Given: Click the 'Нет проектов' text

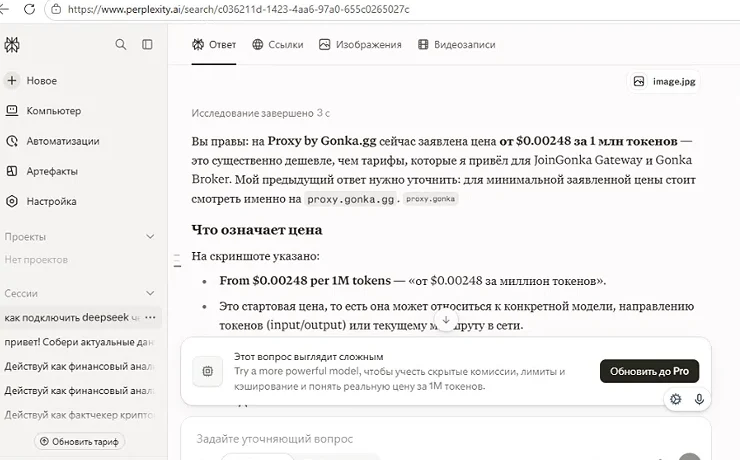Looking at the screenshot, I should click(x=36, y=259).
